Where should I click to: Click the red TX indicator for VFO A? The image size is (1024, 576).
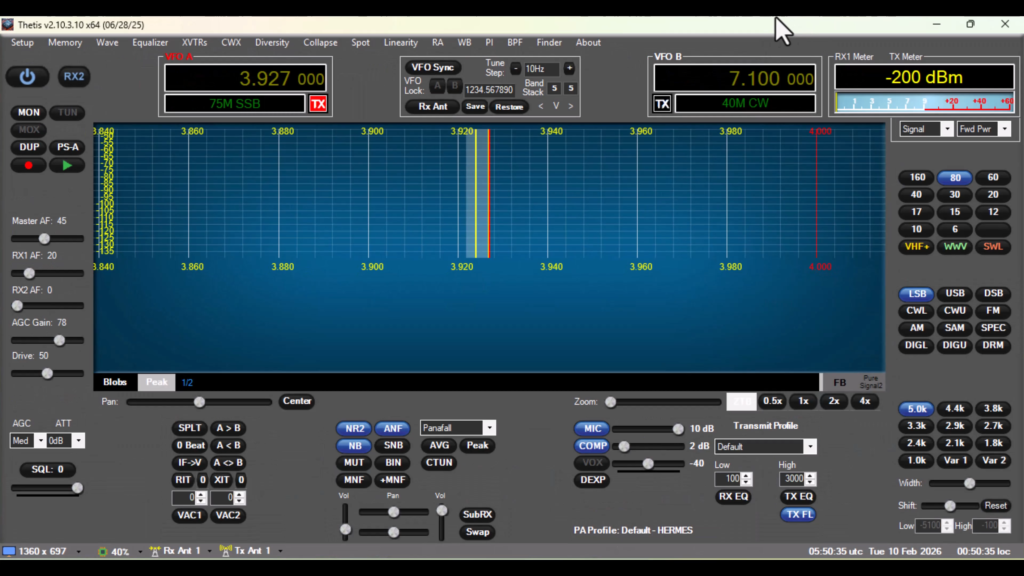point(318,104)
